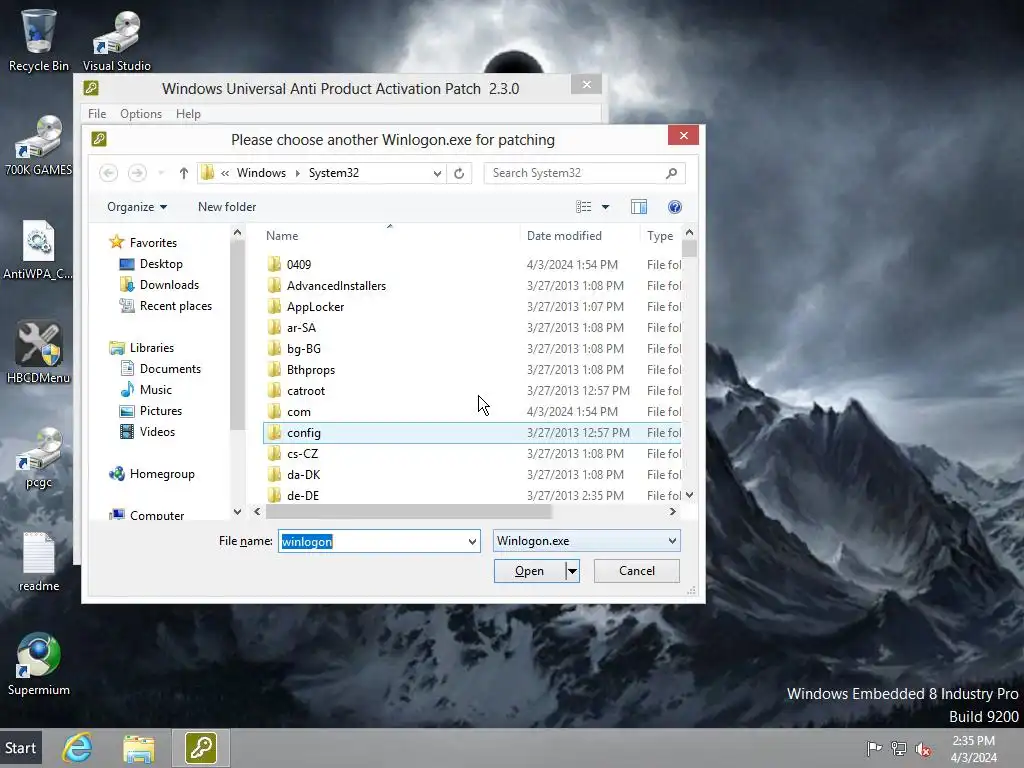Viewport: 1024px width, 768px height.
Task: Select the HBCDMenu desktop icon
Action: click(x=39, y=353)
